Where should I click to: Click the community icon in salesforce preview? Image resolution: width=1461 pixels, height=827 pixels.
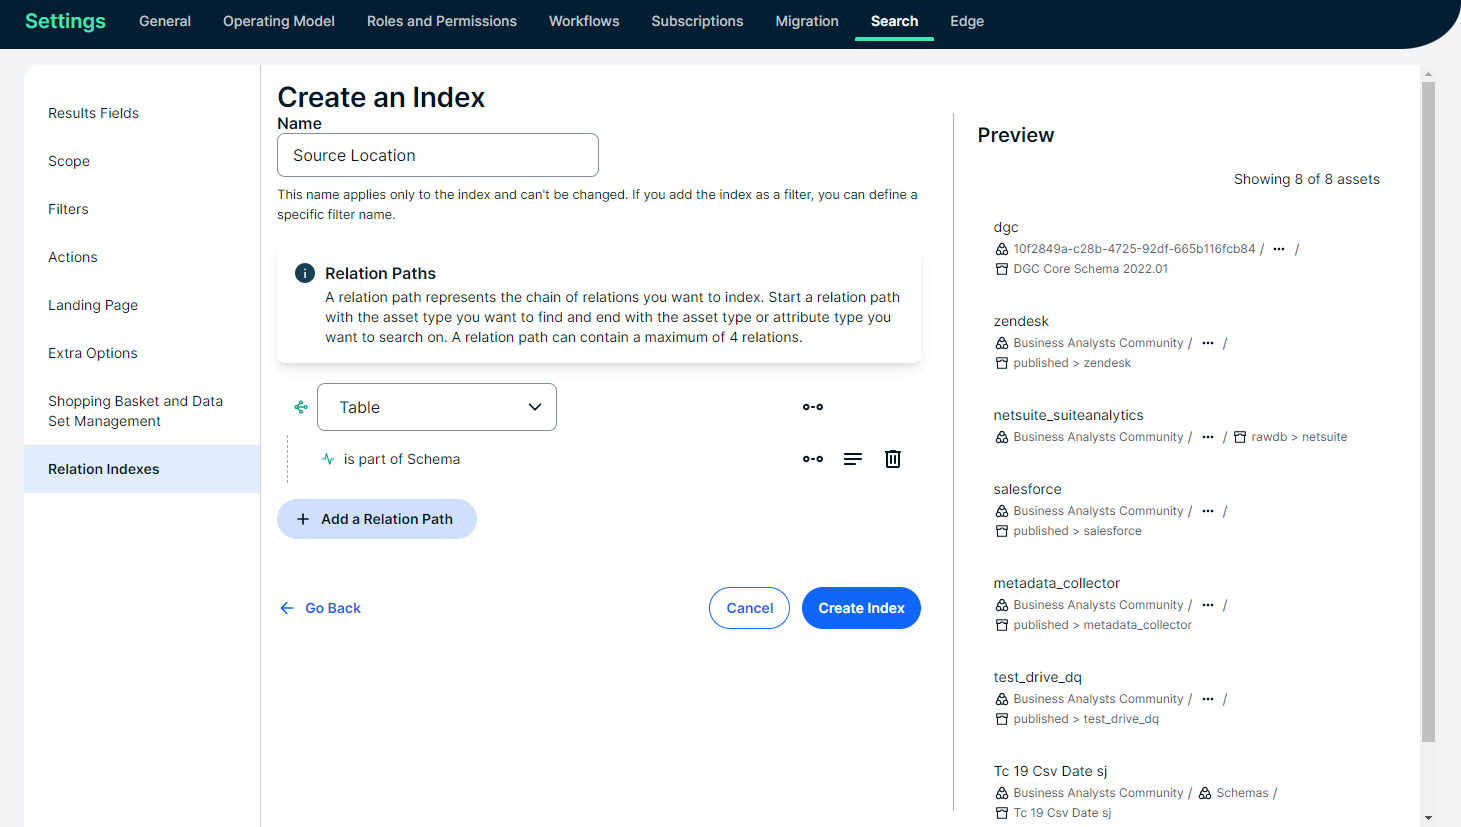pos(1002,511)
